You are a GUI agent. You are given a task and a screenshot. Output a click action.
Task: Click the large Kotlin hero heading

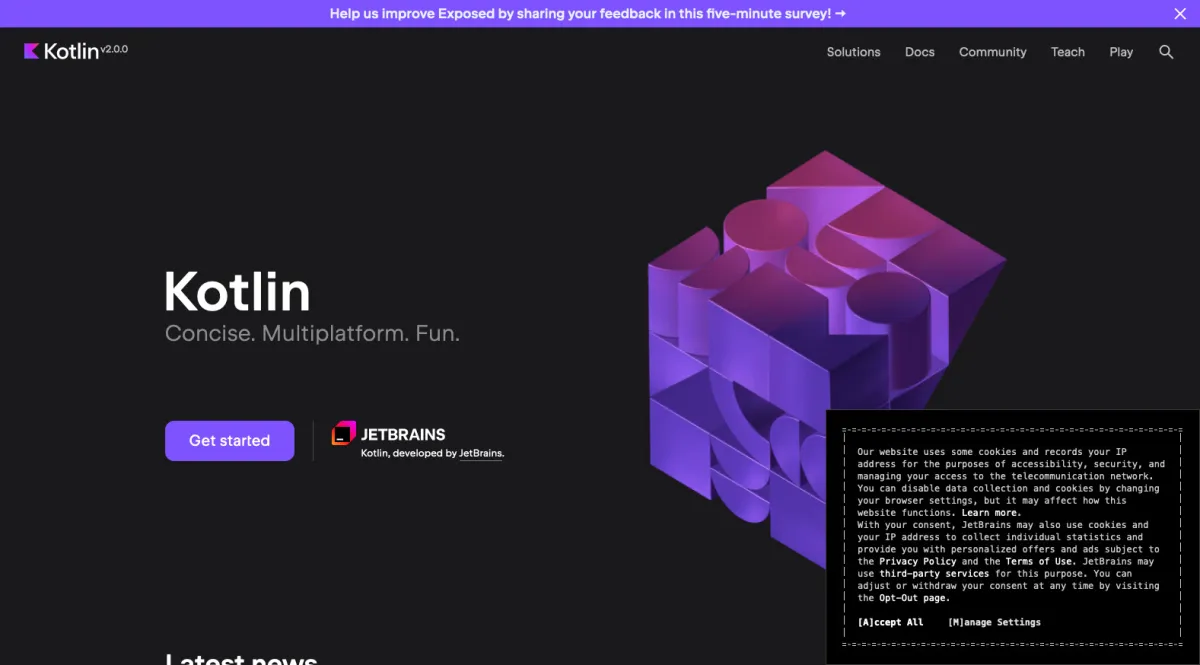(x=237, y=291)
